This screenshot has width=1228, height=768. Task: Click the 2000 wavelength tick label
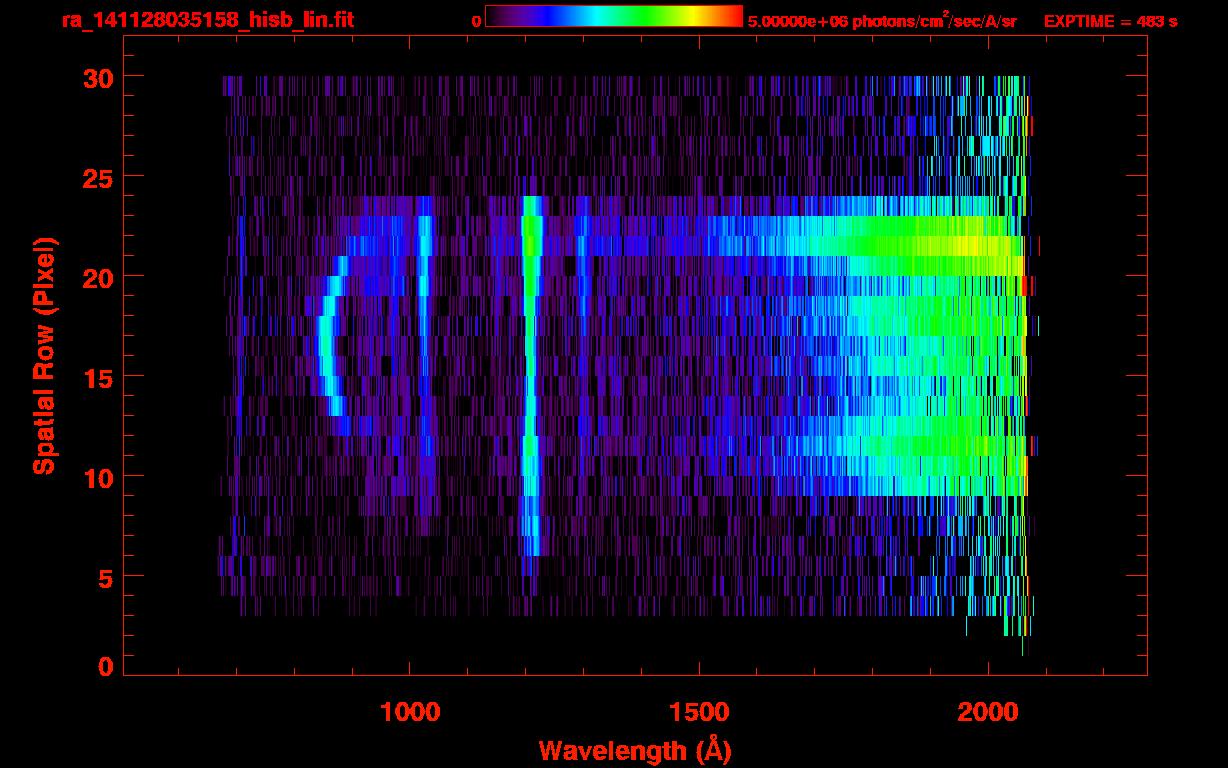(x=987, y=712)
